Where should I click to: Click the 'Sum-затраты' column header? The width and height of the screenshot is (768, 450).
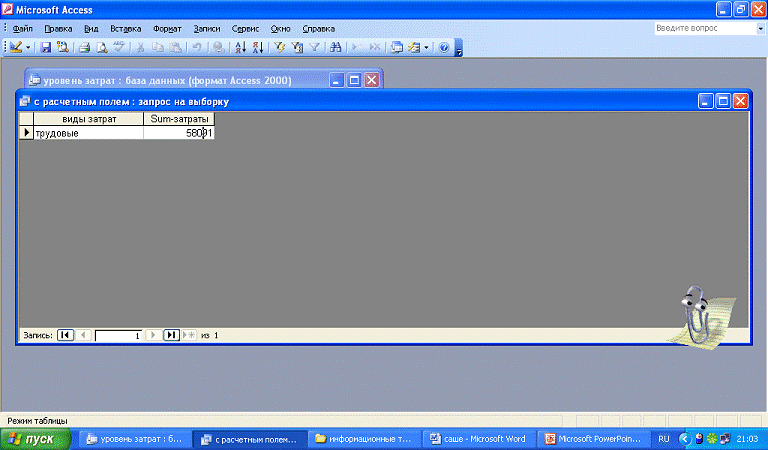click(179, 119)
